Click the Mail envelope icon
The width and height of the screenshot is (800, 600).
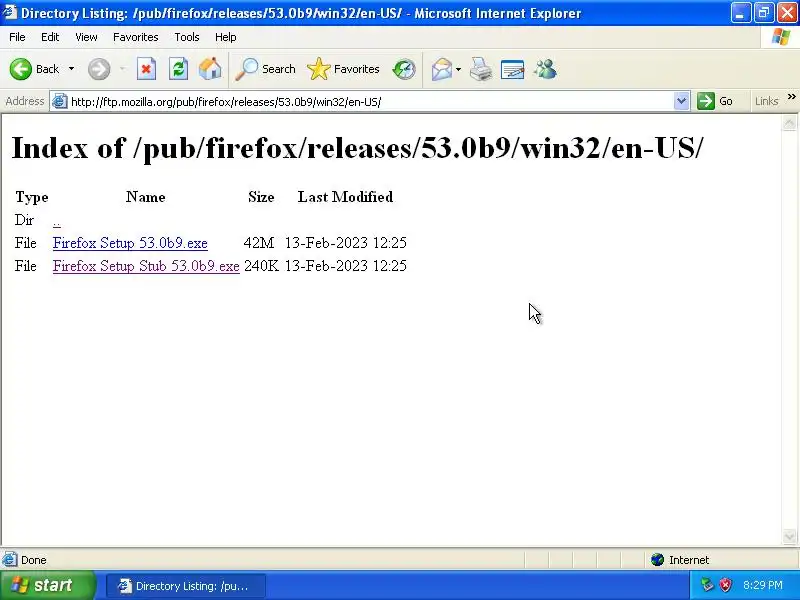[442, 69]
